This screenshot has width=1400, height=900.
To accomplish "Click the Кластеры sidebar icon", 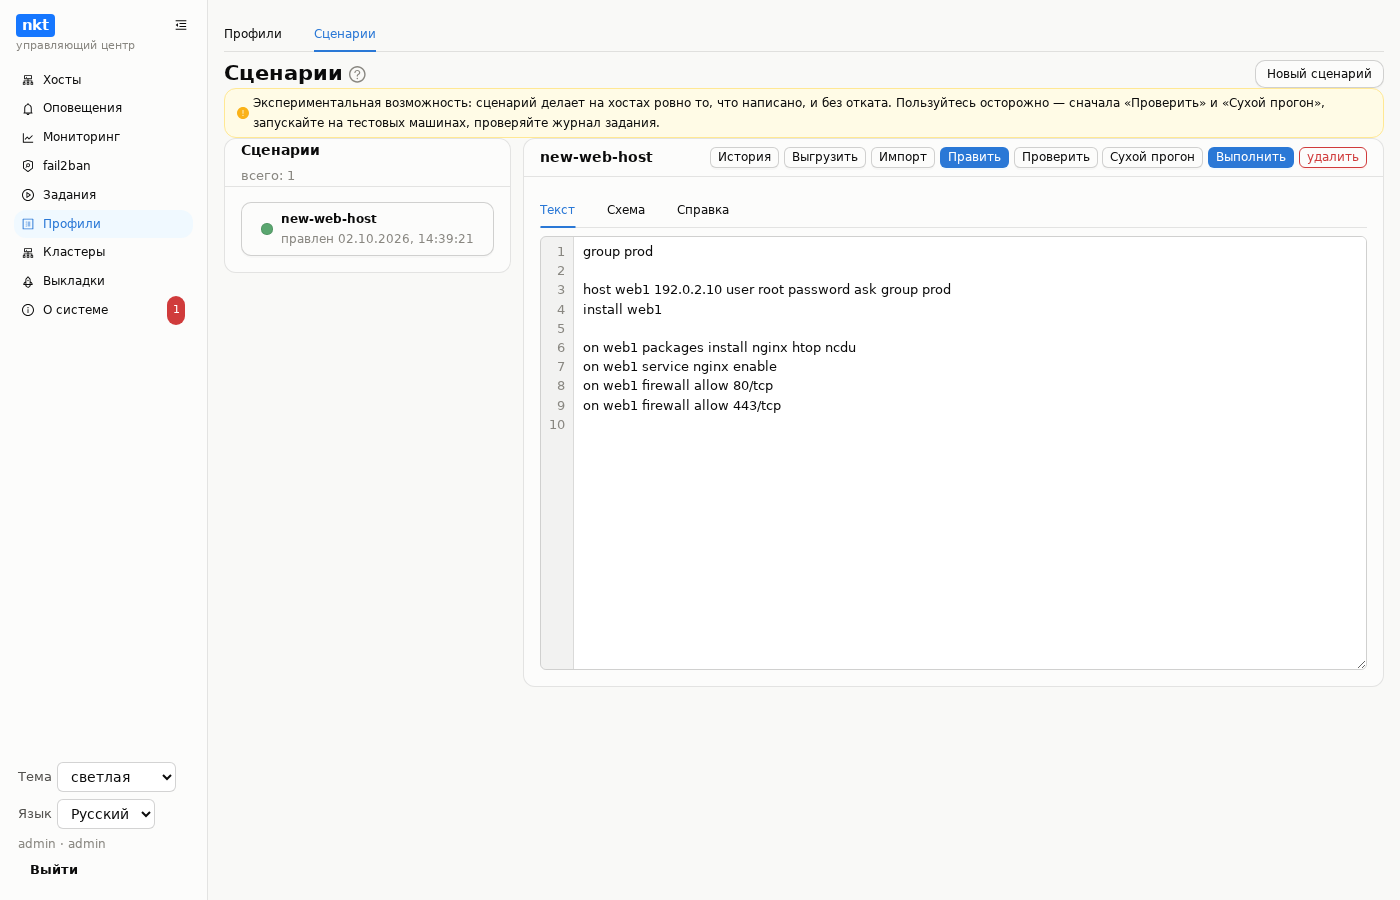I will click(x=28, y=252).
